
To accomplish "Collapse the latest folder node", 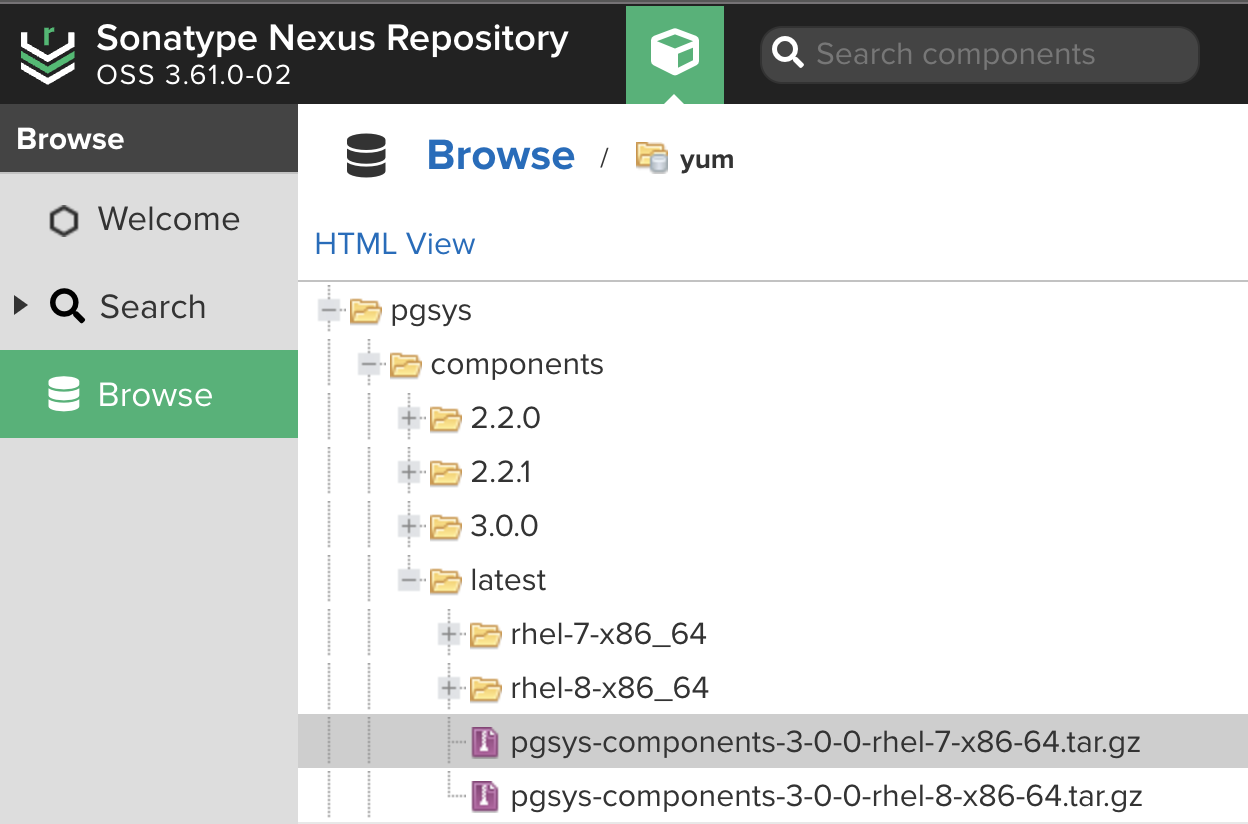I will pos(409,580).
